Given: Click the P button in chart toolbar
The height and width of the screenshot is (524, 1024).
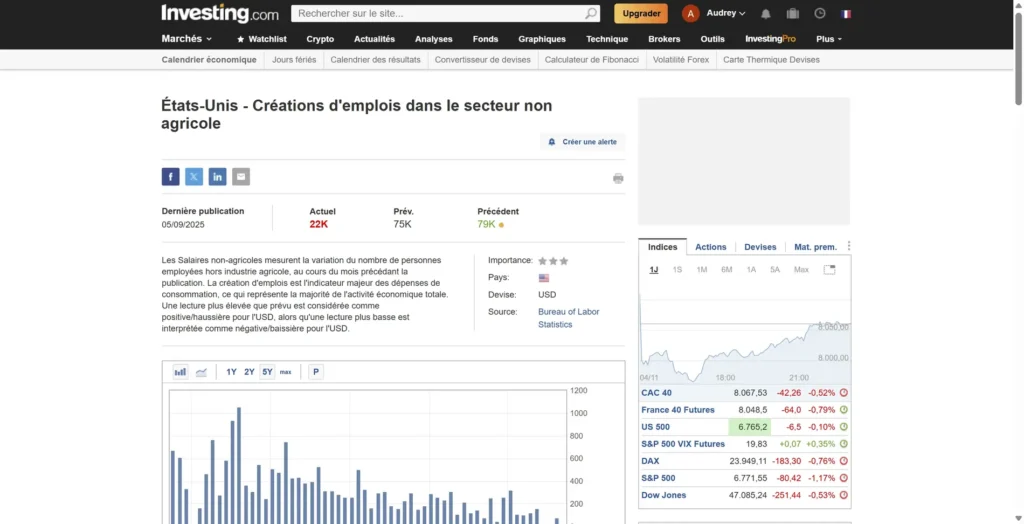Looking at the screenshot, I should click(316, 372).
